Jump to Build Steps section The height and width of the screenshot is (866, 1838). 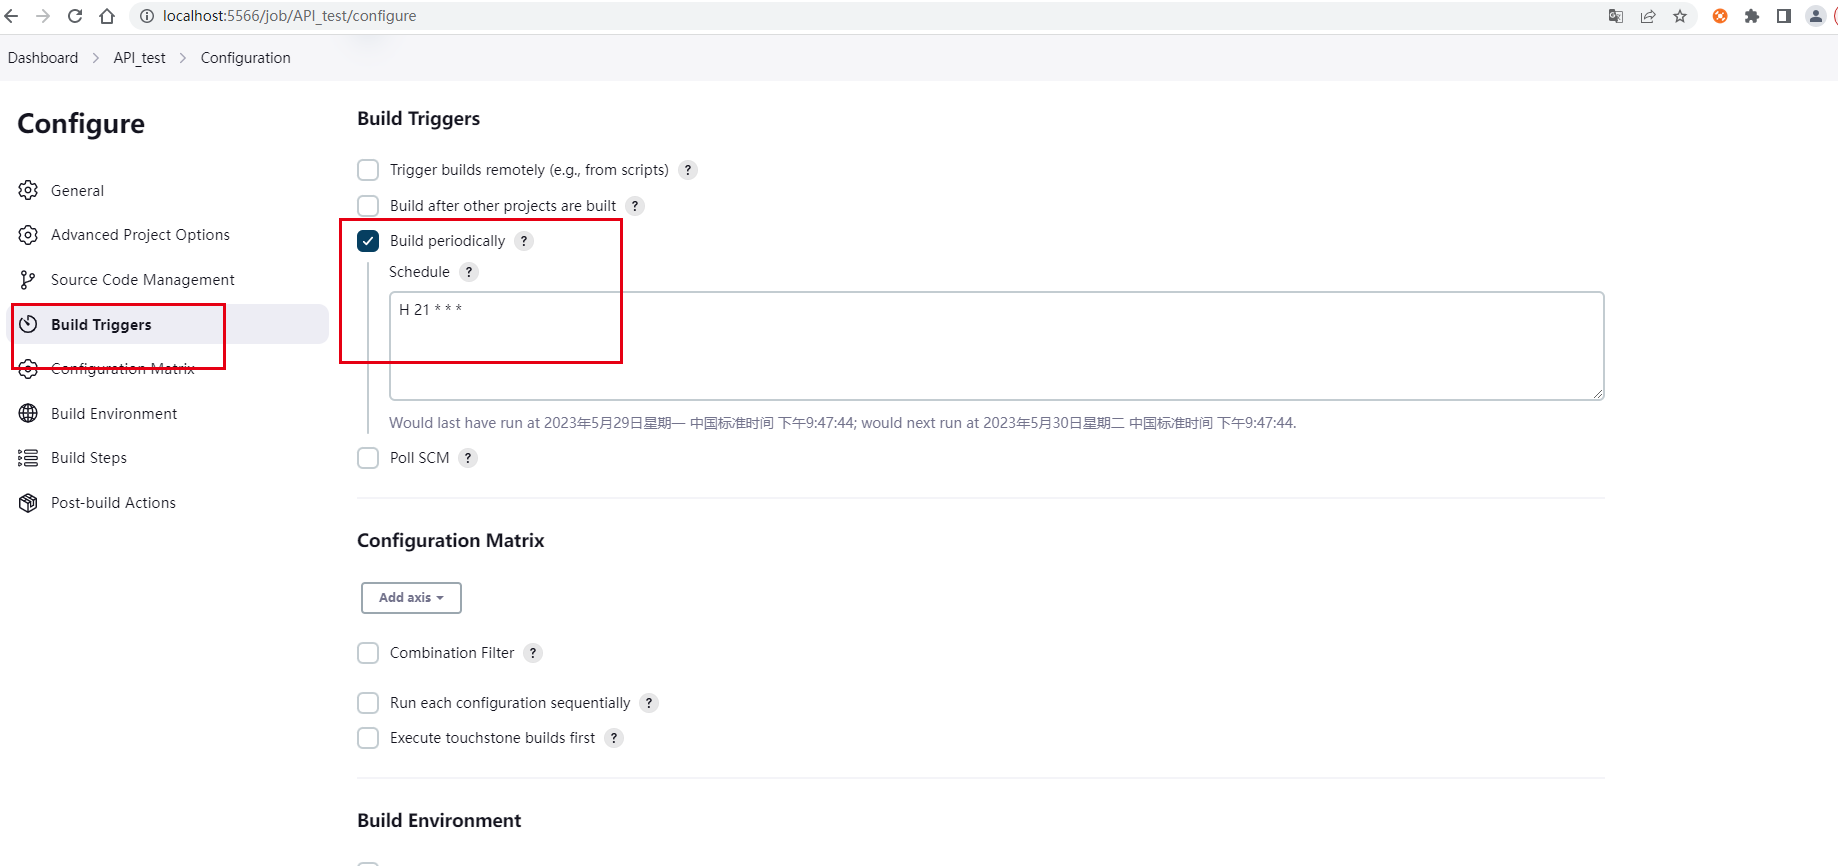click(x=89, y=458)
